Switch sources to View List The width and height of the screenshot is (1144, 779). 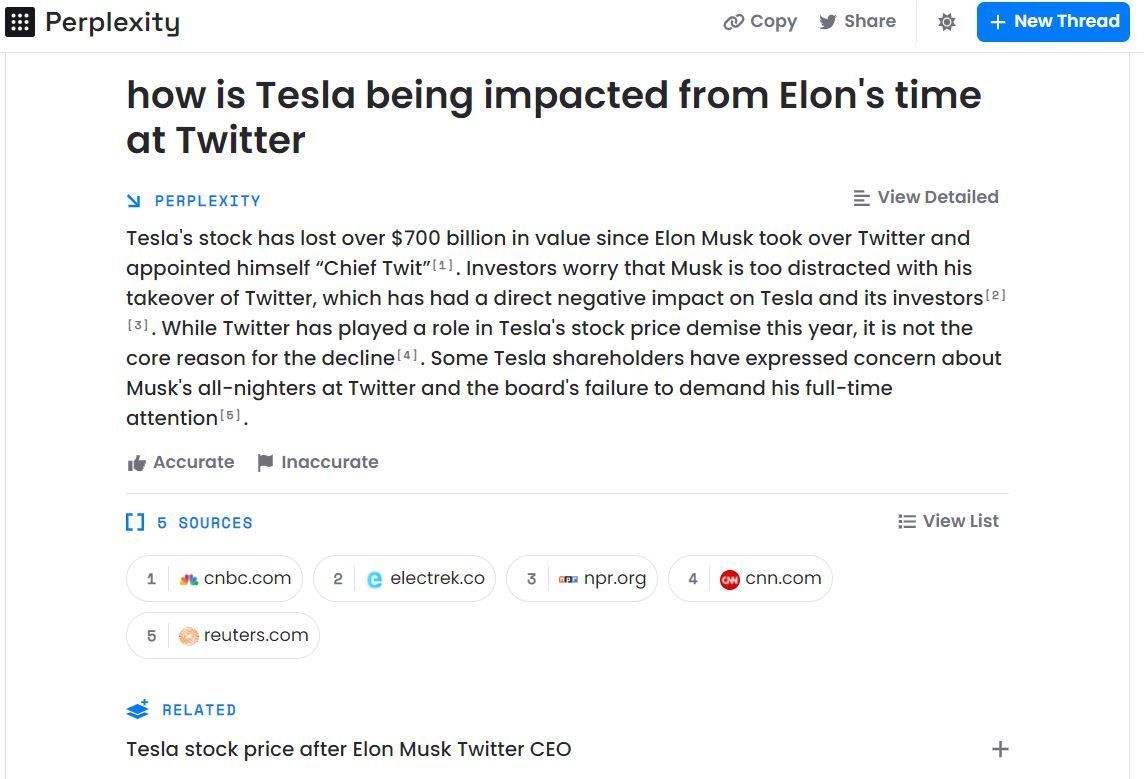click(948, 521)
